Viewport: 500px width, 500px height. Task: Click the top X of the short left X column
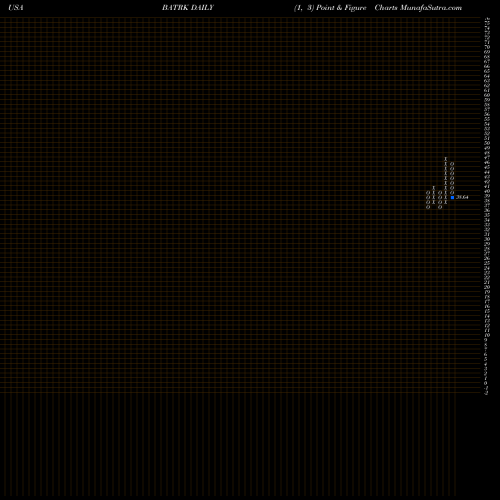pyautogui.click(x=434, y=188)
